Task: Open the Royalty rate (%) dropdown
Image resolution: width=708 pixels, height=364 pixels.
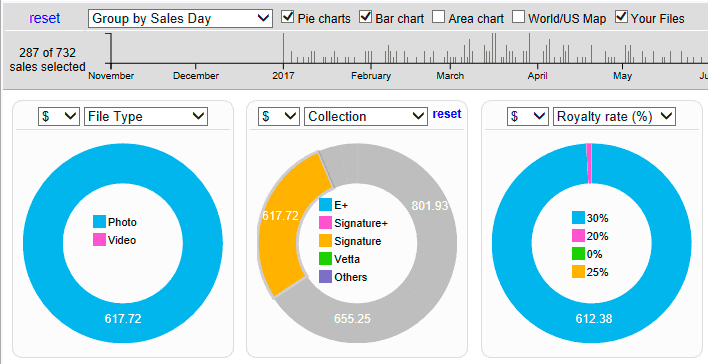Action: (614, 117)
